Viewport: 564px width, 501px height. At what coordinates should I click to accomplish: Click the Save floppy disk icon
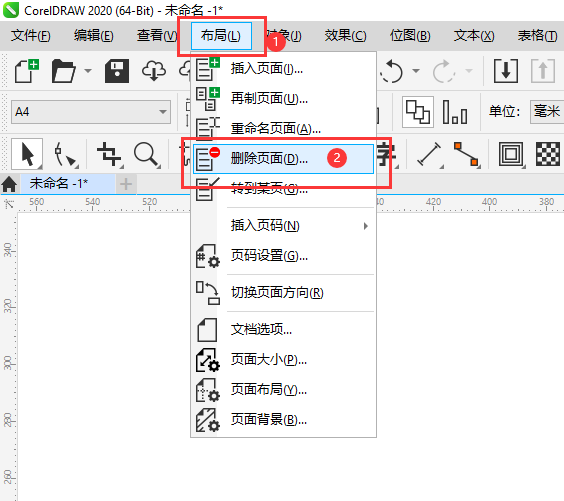(x=117, y=71)
